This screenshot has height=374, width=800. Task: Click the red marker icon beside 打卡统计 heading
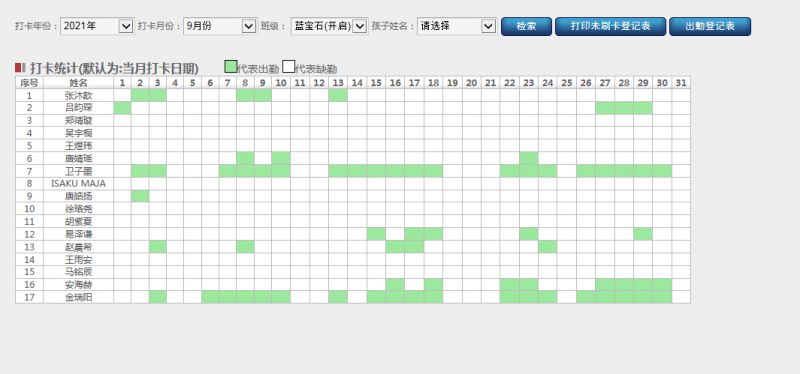click(20, 68)
